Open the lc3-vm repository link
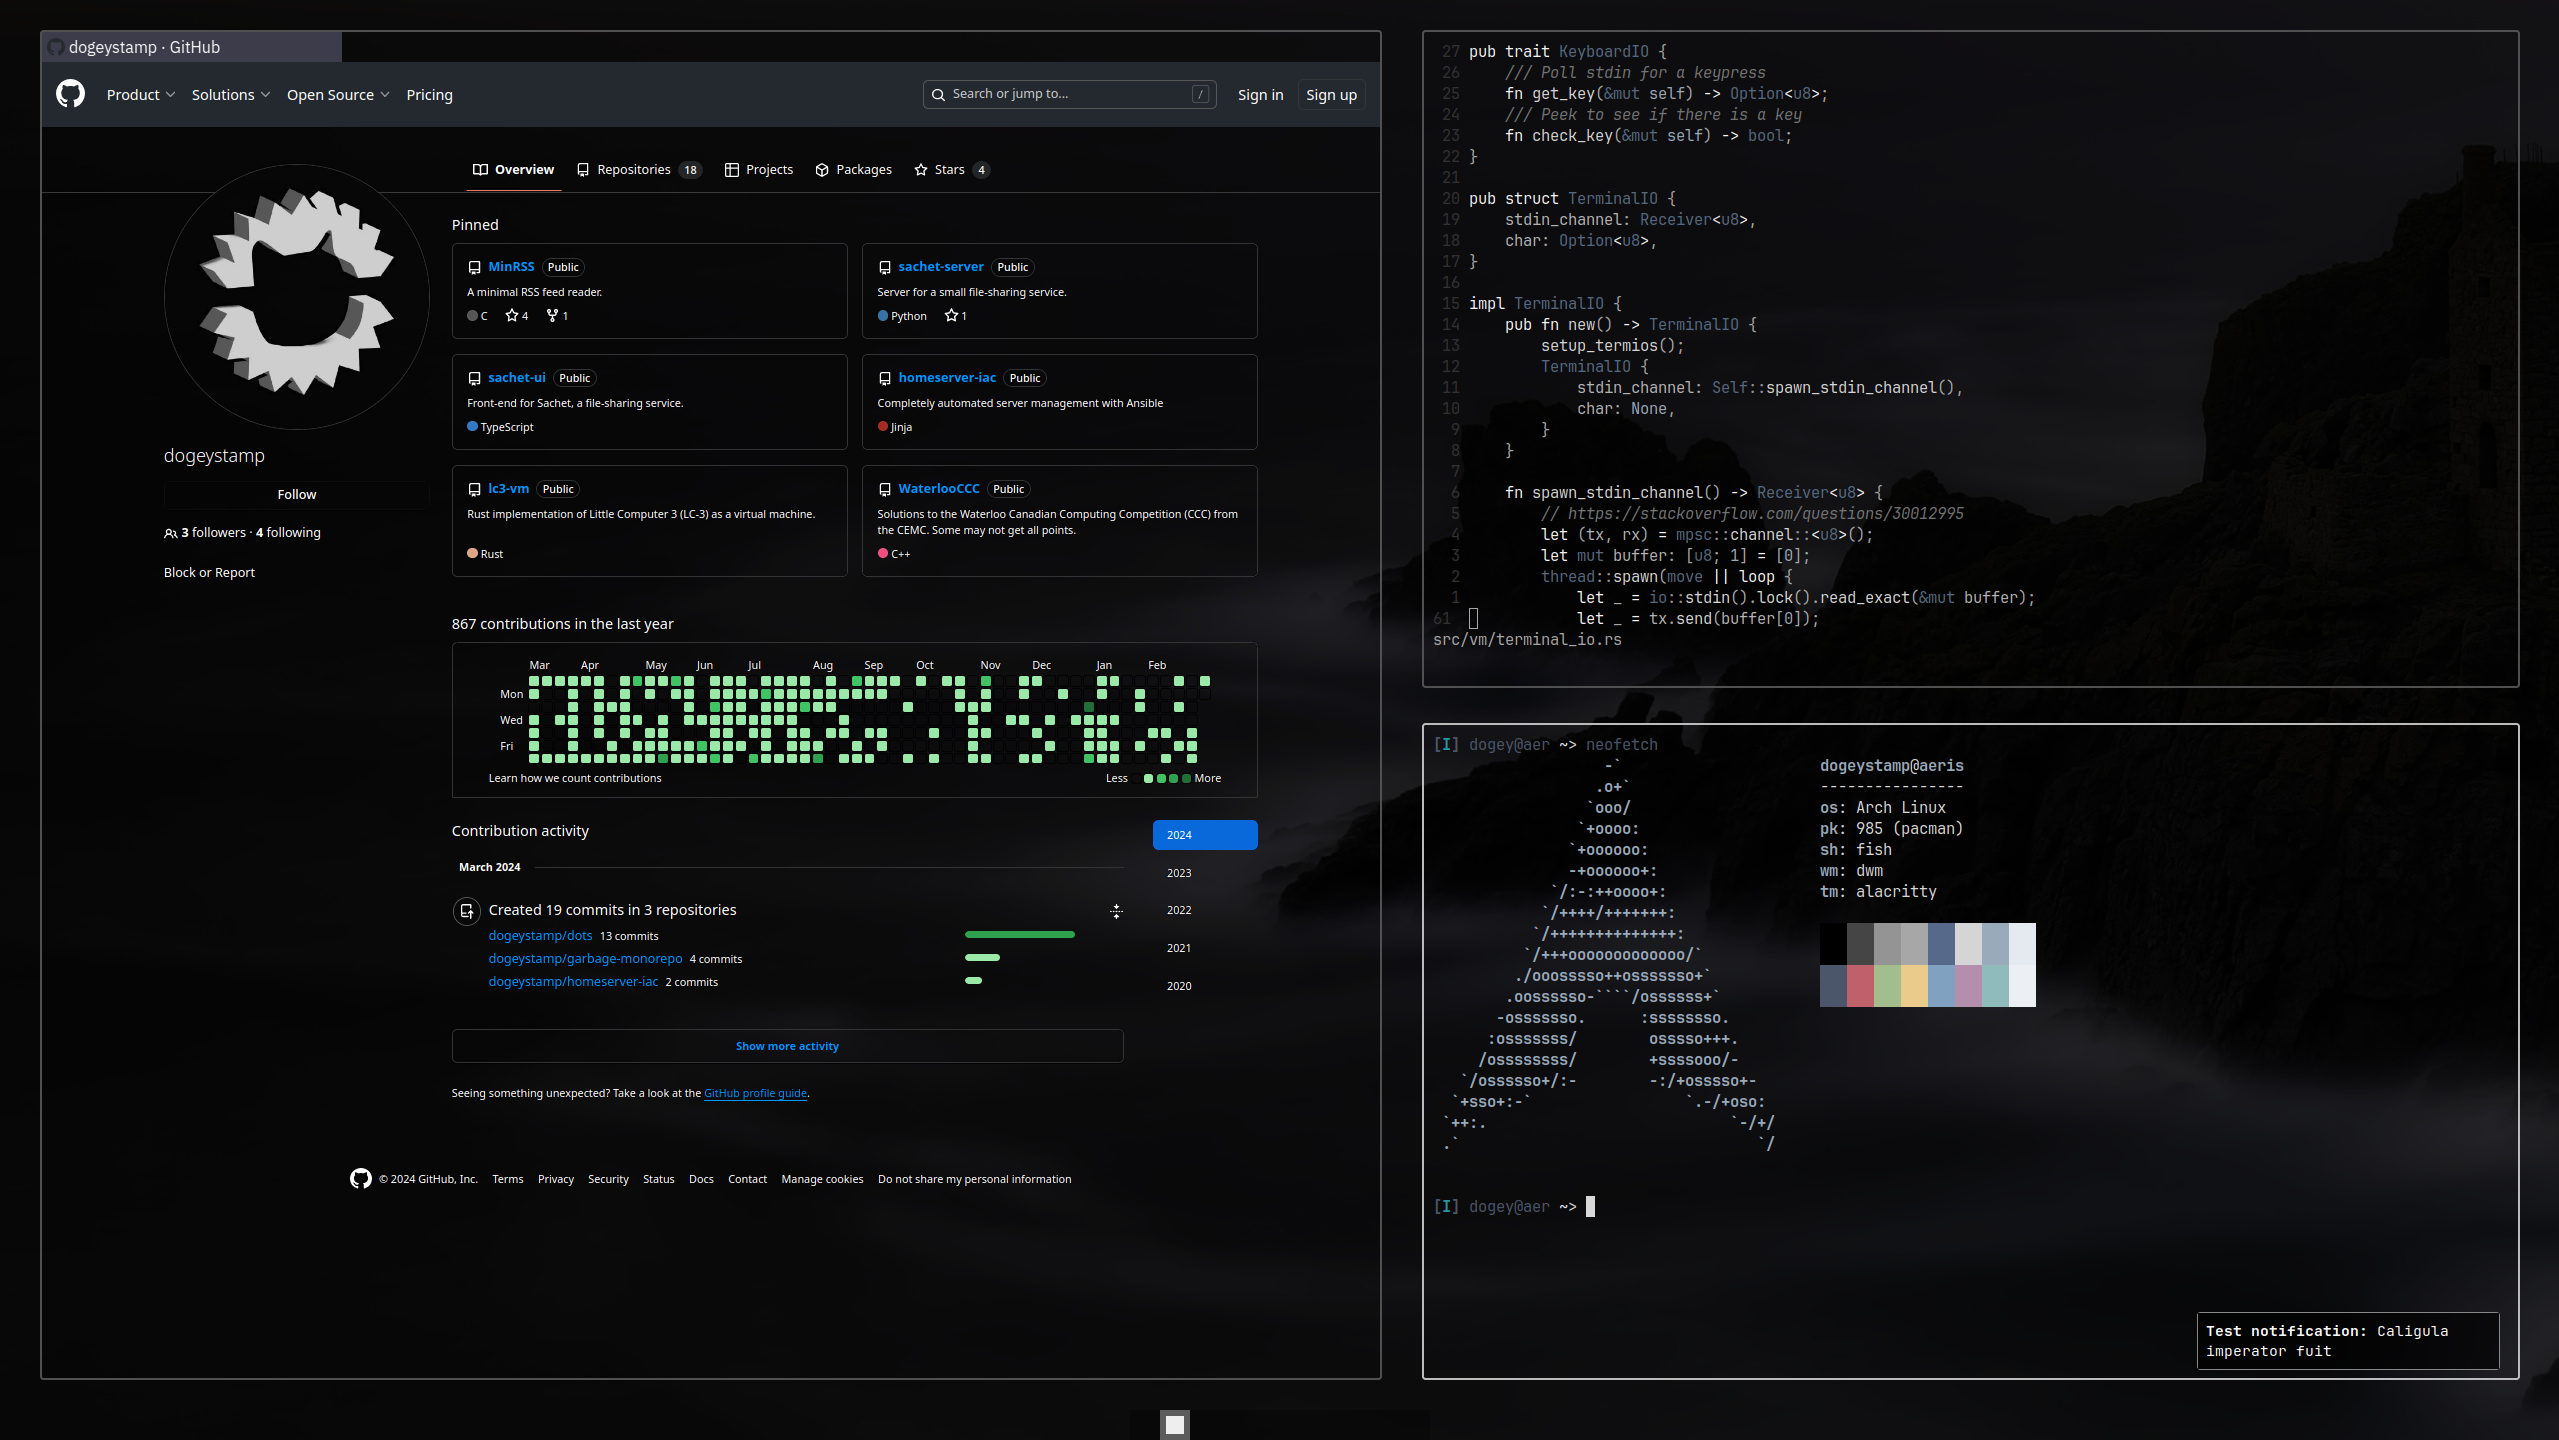Screen dimensions: 2559x1440 [x=508, y=489]
